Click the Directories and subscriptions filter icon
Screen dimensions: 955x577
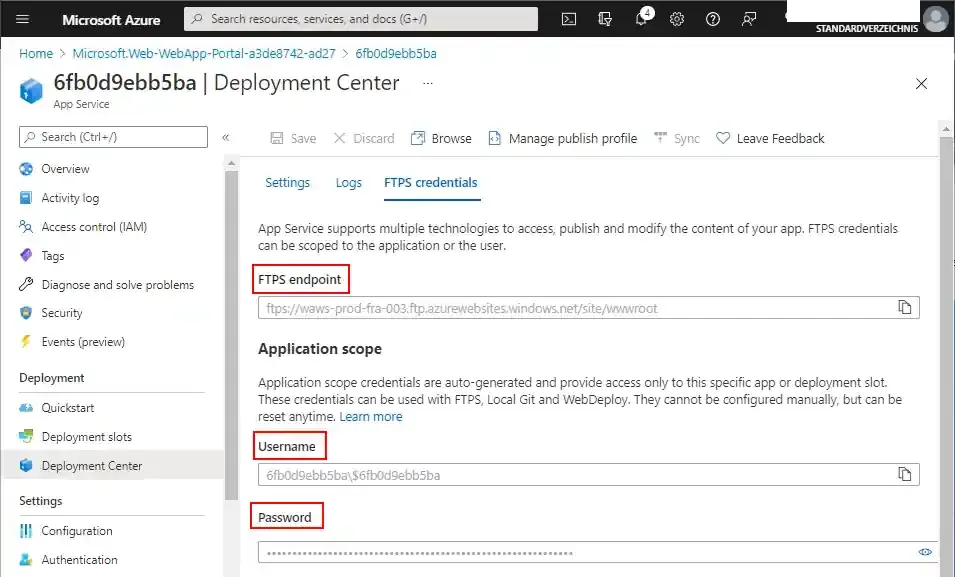[x=604, y=18]
